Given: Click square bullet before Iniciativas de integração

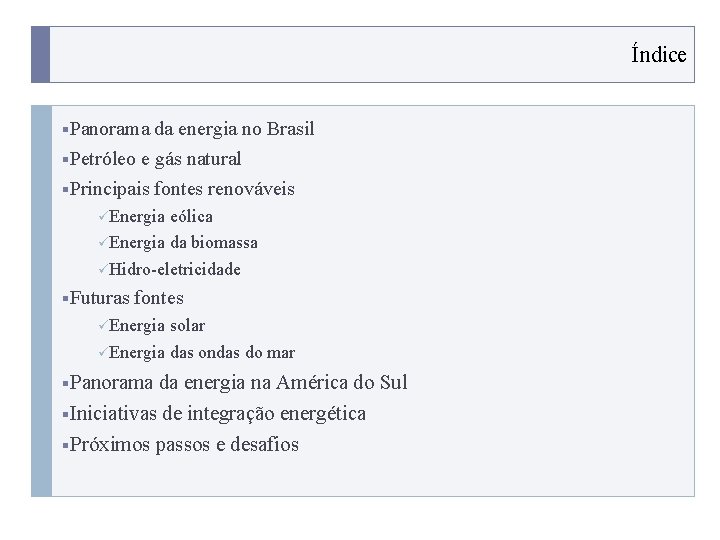Looking at the screenshot, I should point(65,414).
